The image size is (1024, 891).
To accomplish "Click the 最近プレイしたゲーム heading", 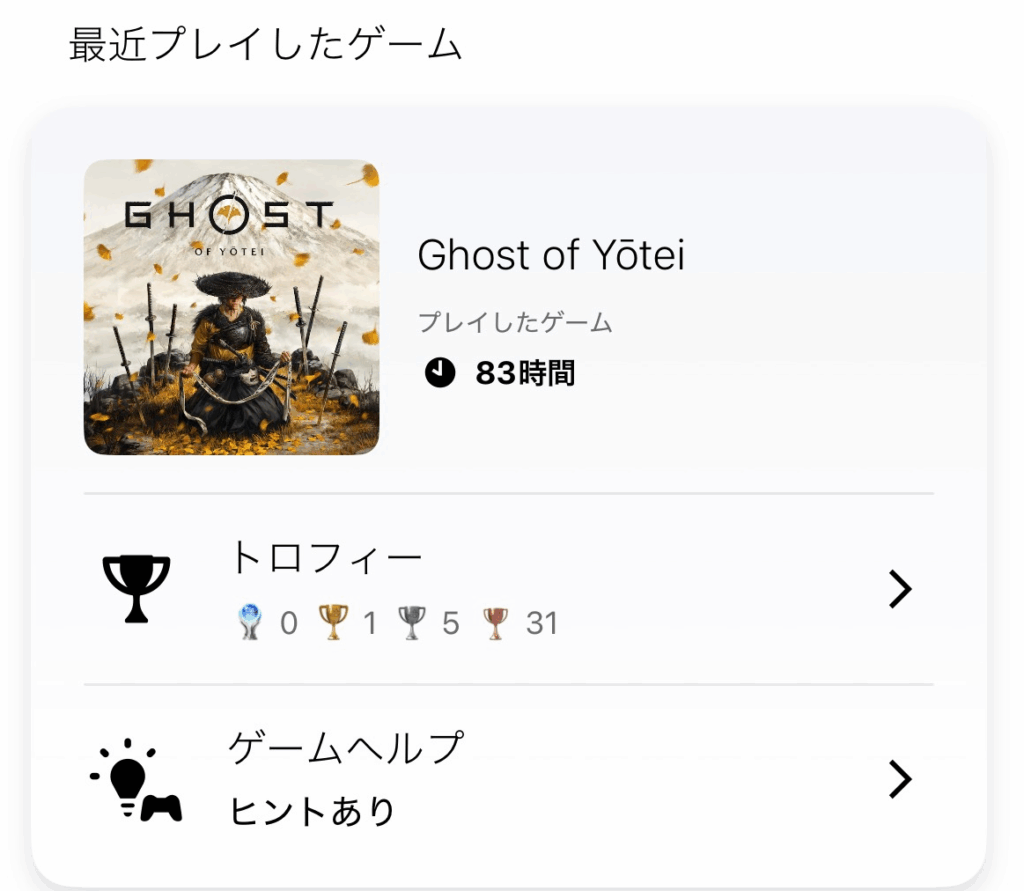I will click(265, 45).
